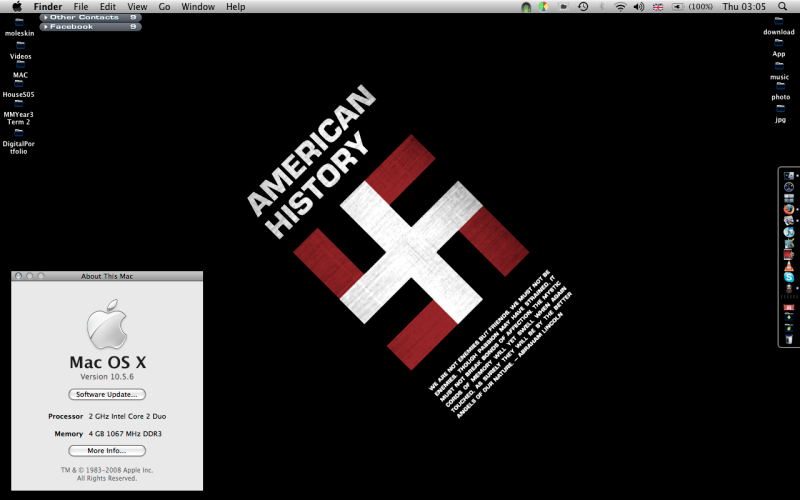
Task: Click the volume speaker menu bar icon
Action: pos(638,7)
